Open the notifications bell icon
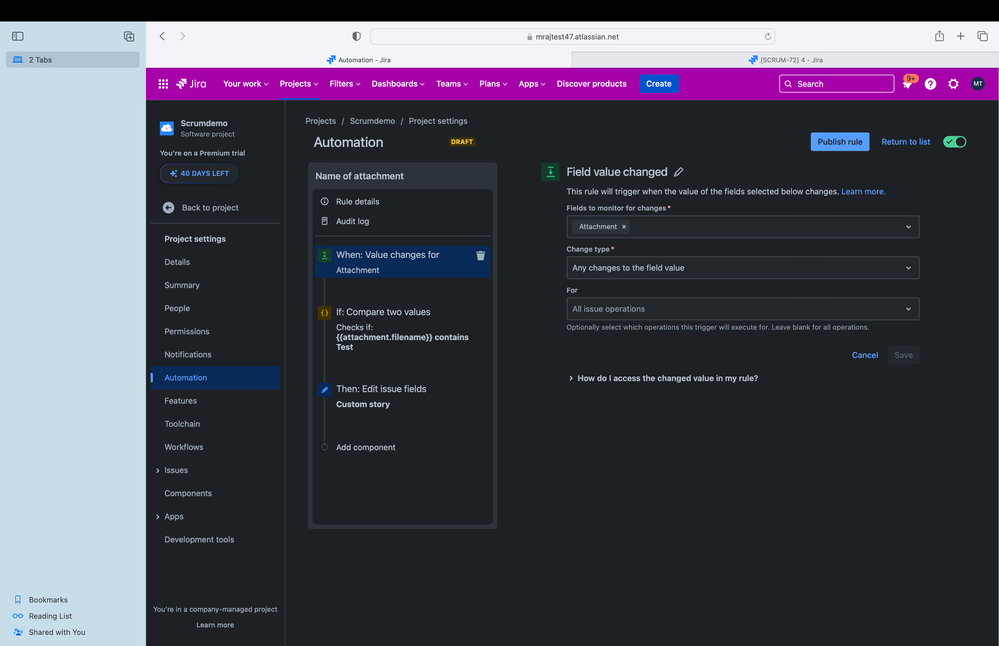This screenshot has width=999, height=646. point(908,84)
